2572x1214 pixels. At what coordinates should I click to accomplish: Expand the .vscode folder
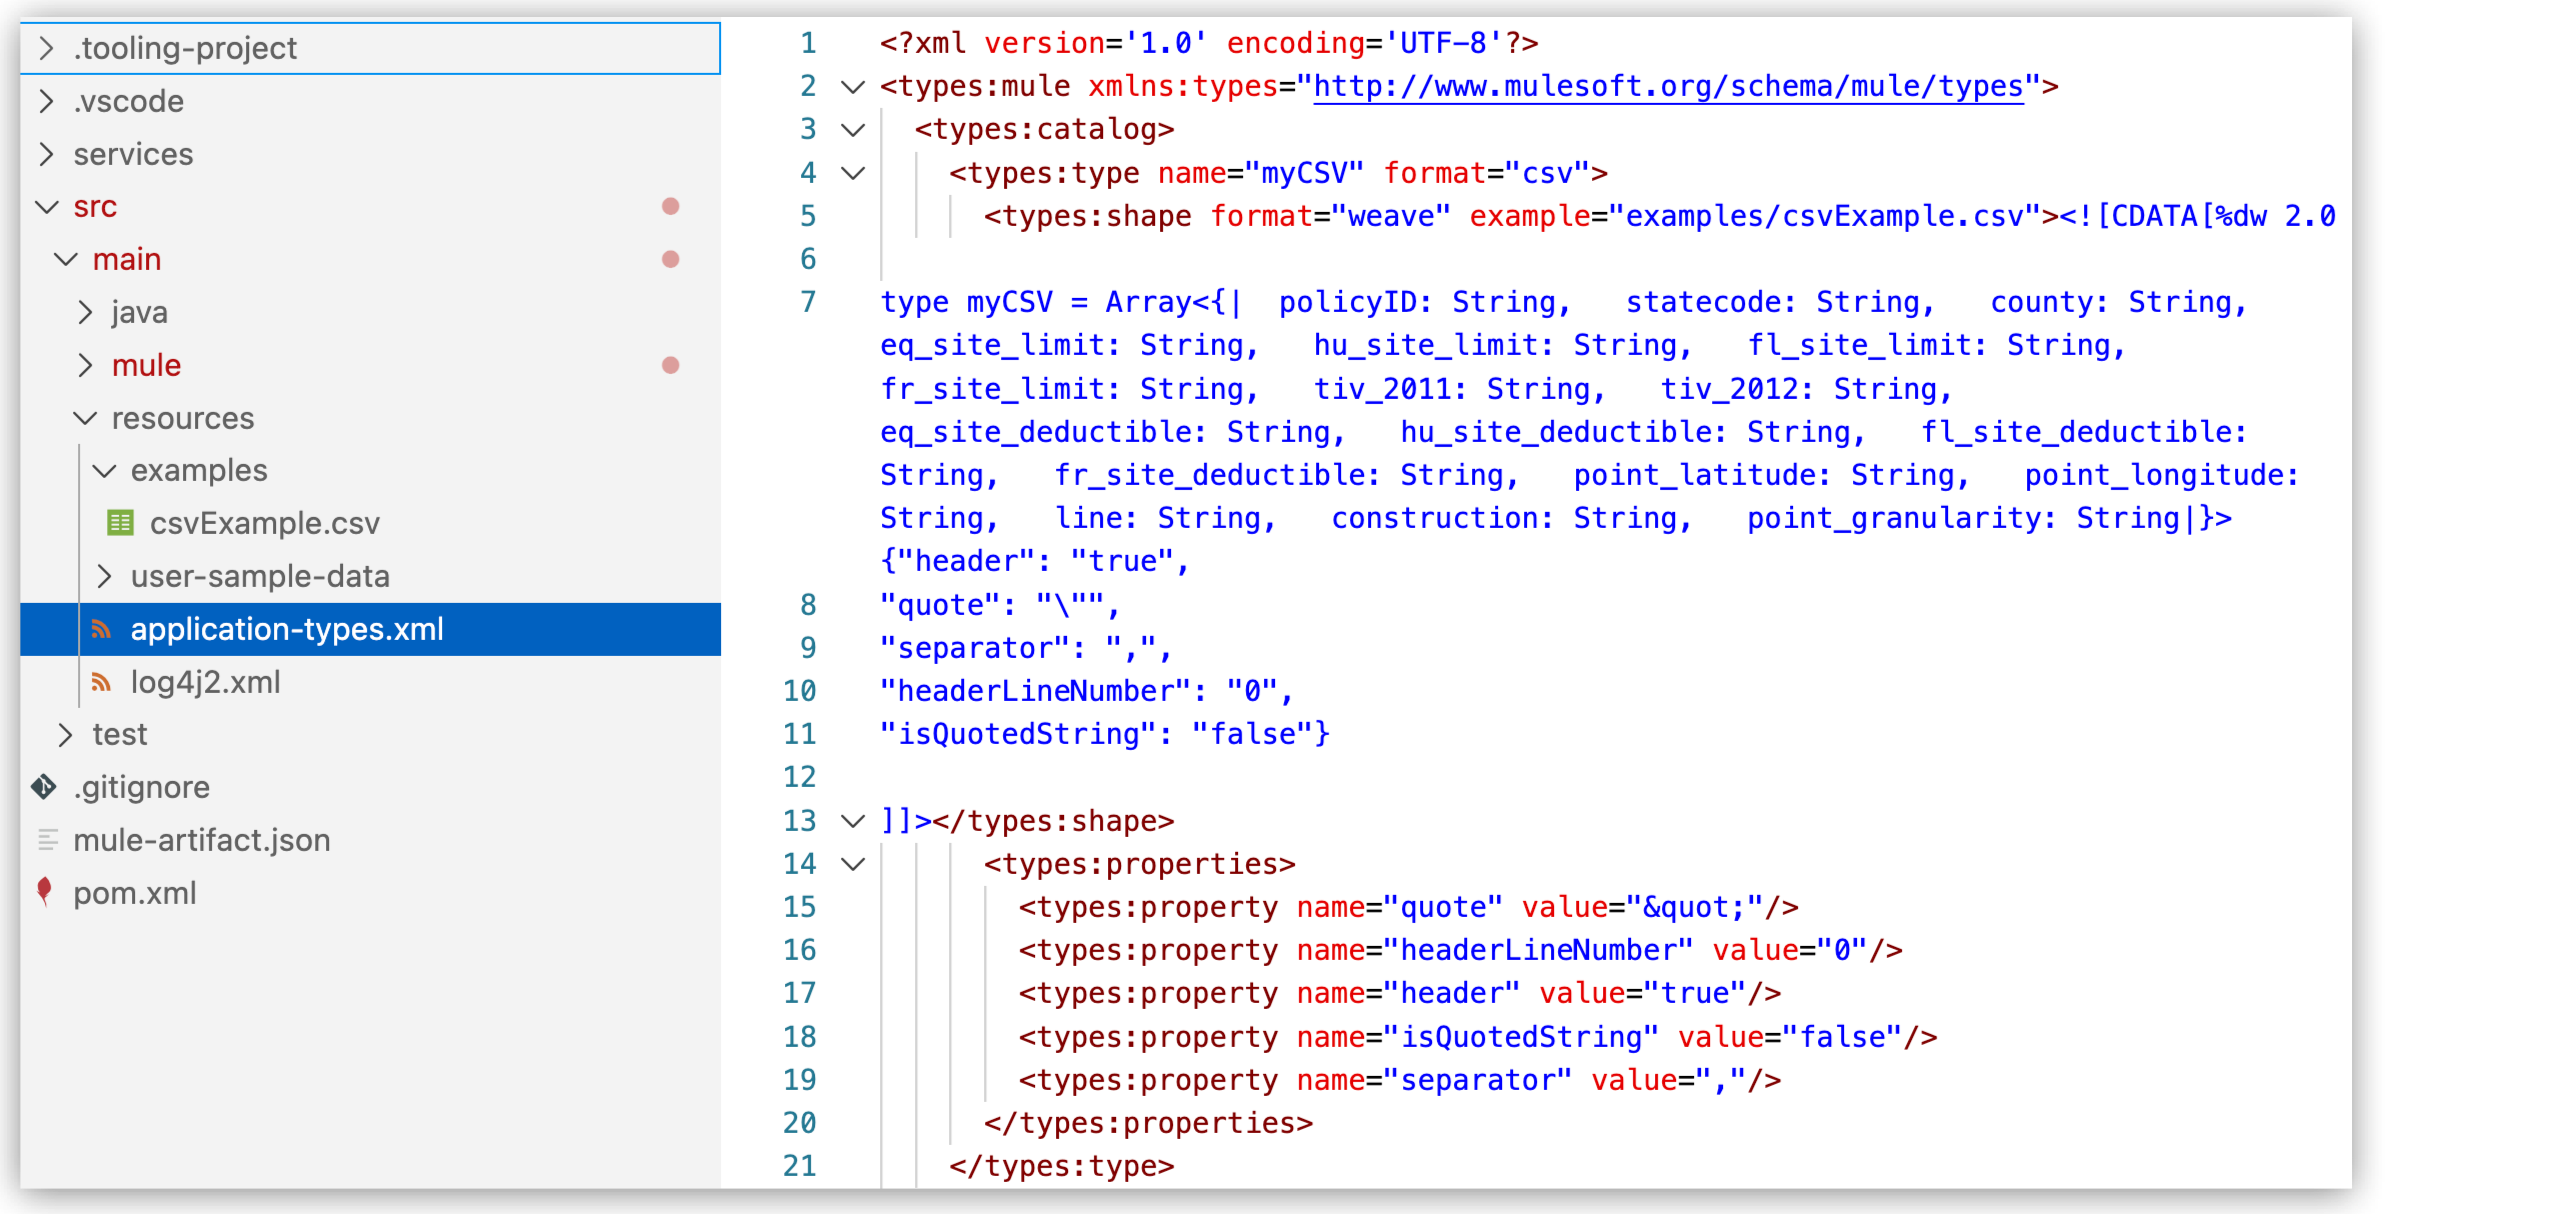pyautogui.click(x=45, y=101)
